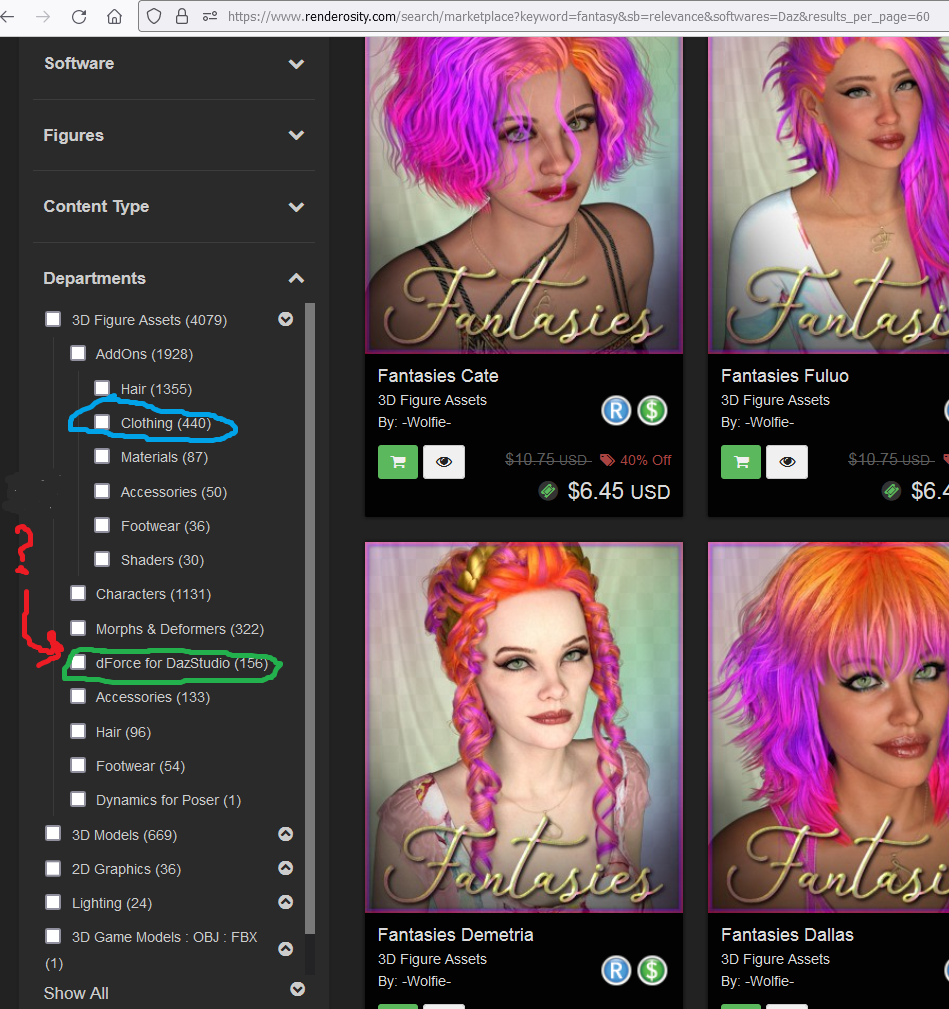
Task: Check the Morphs & Deformers (322) checkbox
Action: (x=78, y=628)
